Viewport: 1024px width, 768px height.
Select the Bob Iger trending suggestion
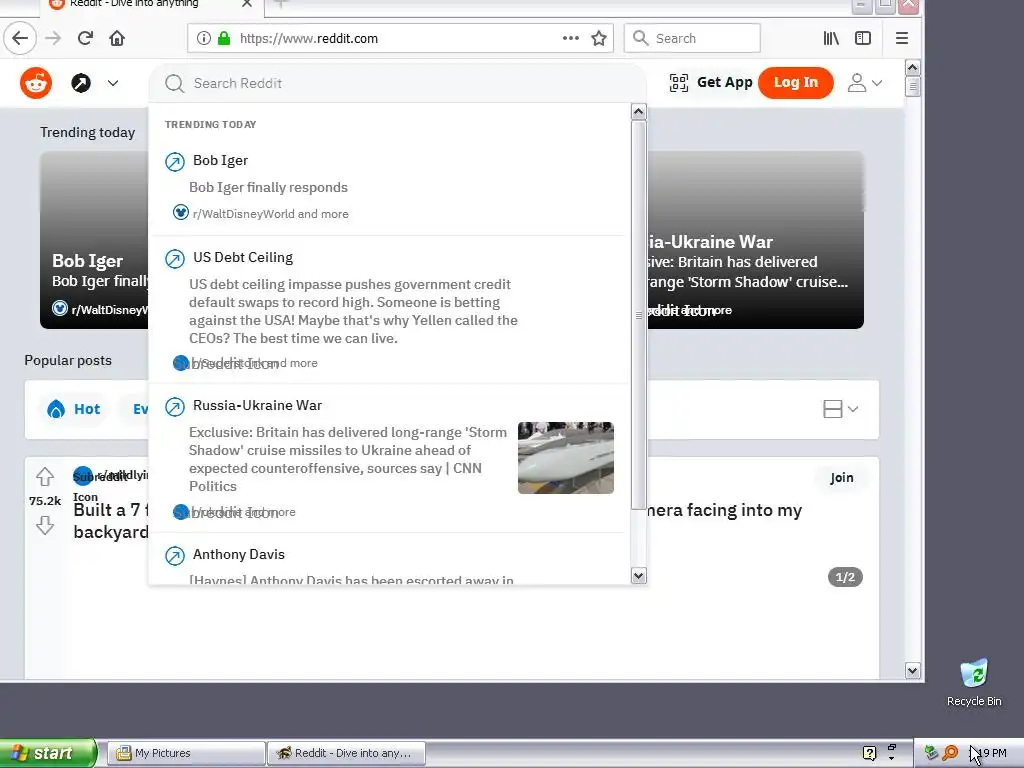(x=389, y=186)
